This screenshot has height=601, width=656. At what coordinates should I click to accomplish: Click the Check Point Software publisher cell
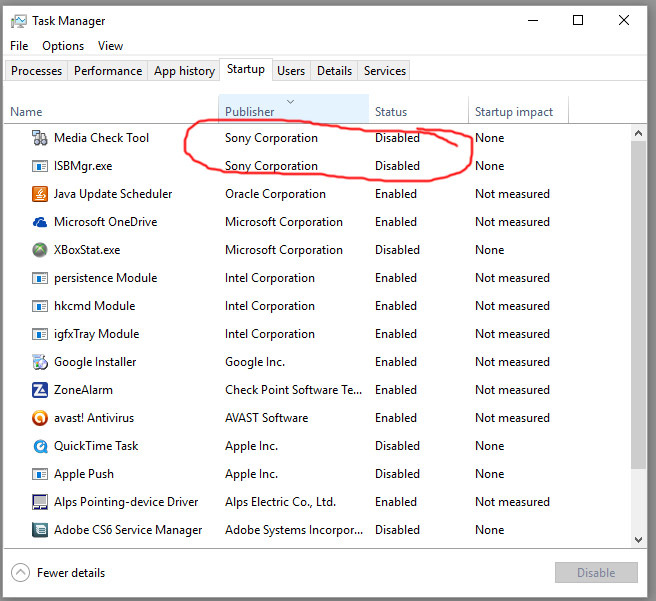(294, 390)
